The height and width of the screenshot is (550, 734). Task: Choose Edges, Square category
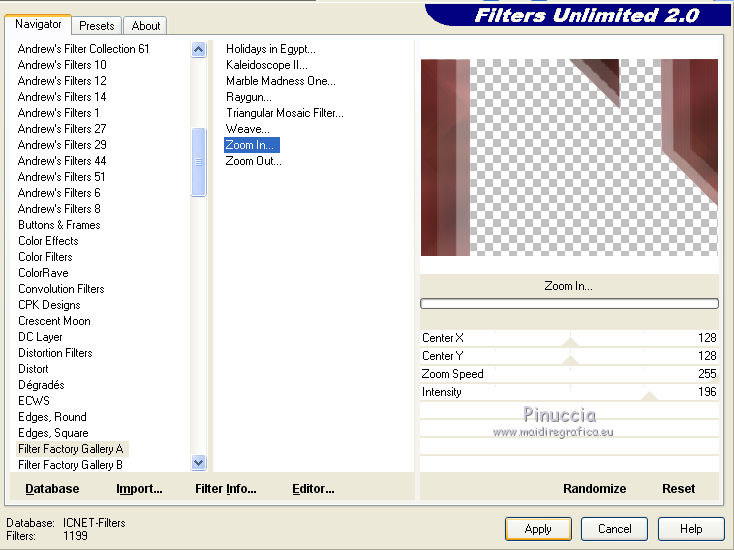(53, 433)
